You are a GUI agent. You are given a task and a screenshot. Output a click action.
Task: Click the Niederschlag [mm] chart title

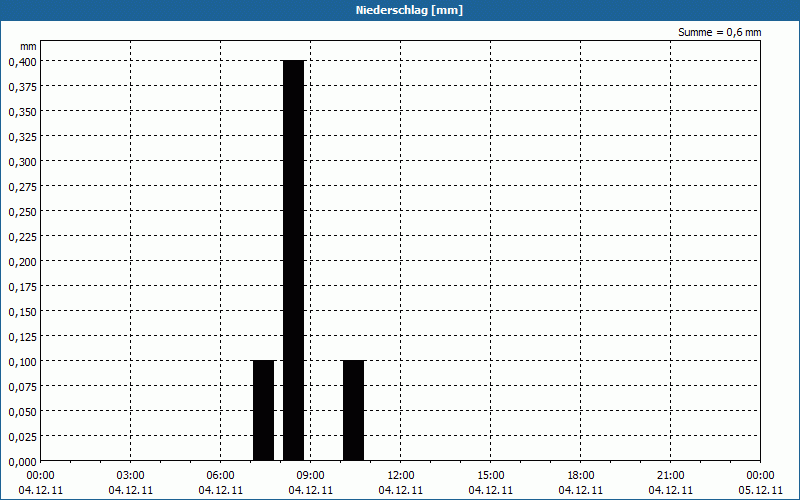[x=409, y=10]
